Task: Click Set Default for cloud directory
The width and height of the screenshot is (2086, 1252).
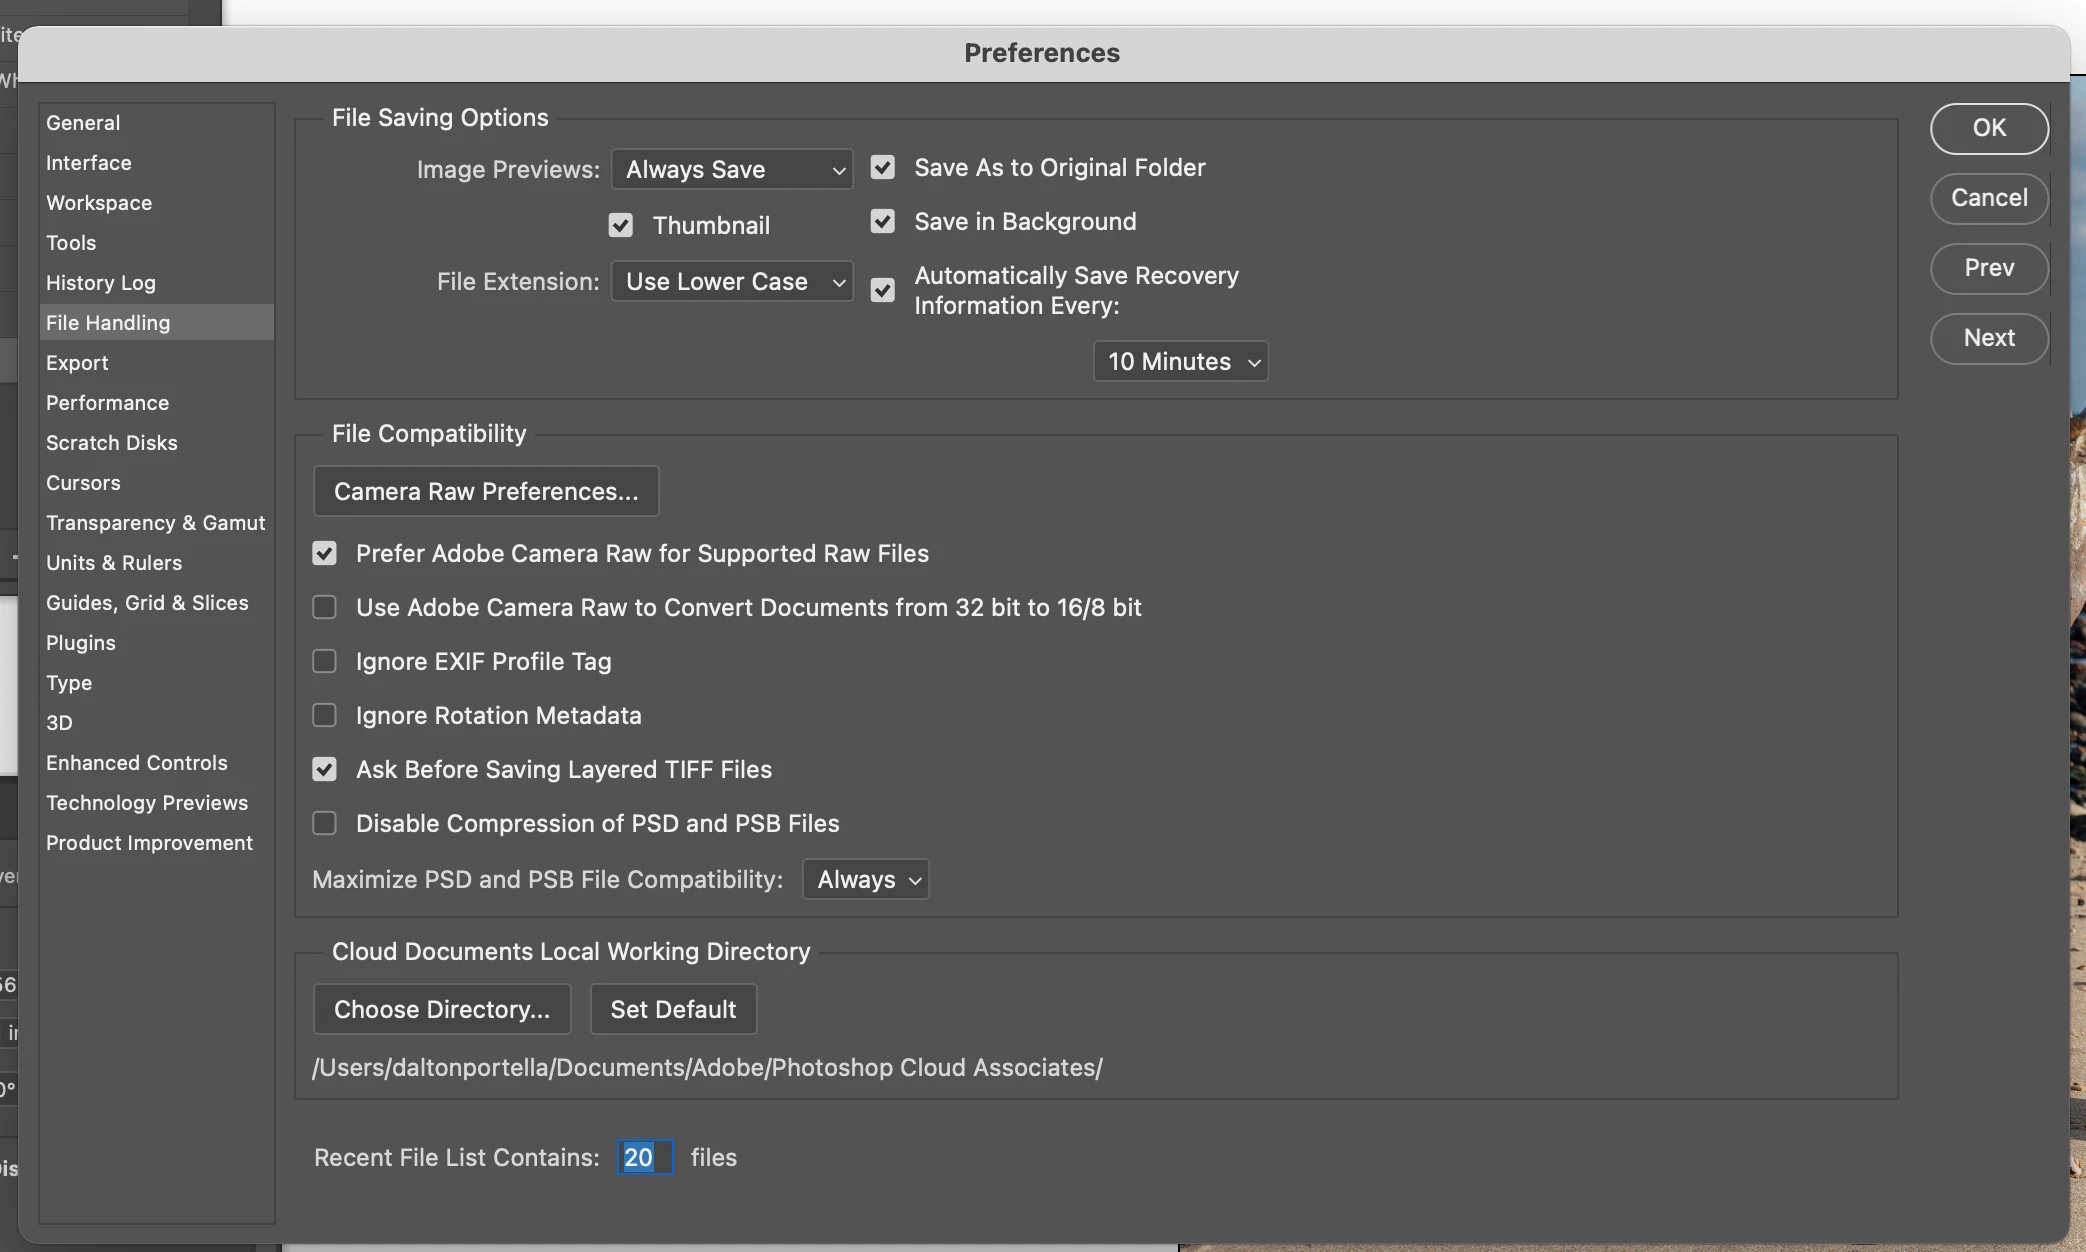Action: click(673, 1009)
